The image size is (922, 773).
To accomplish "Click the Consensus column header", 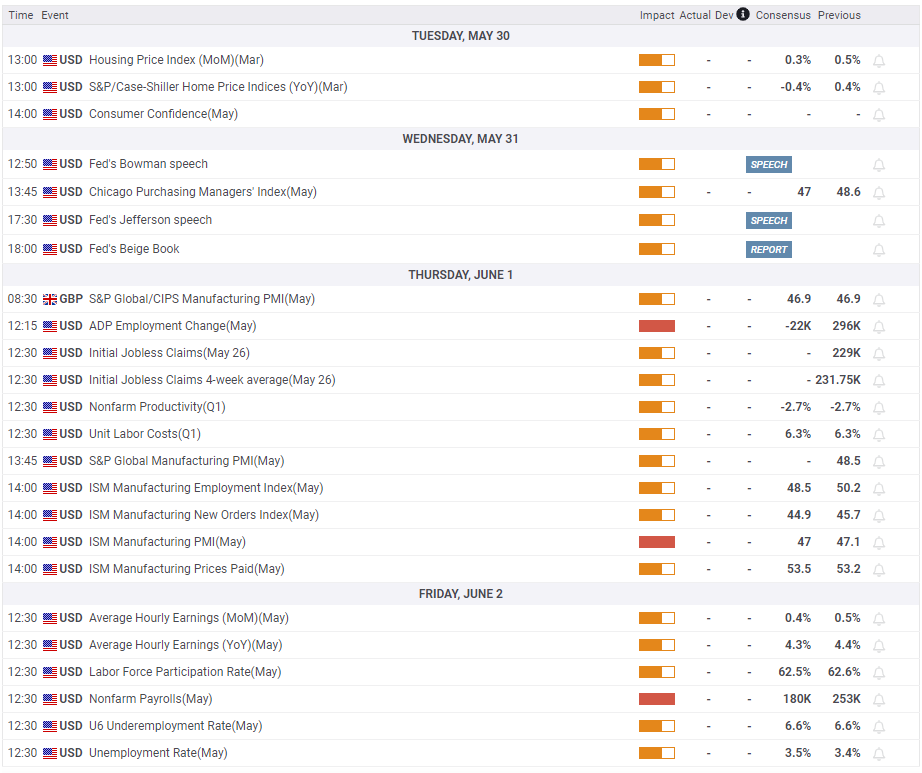I will click(x=783, y=15).
